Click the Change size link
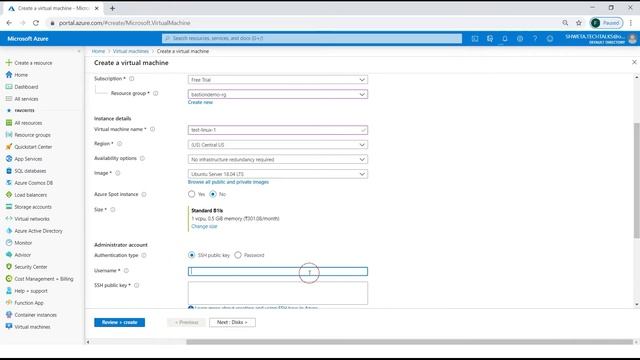The image size is (640, 360). 204,226
